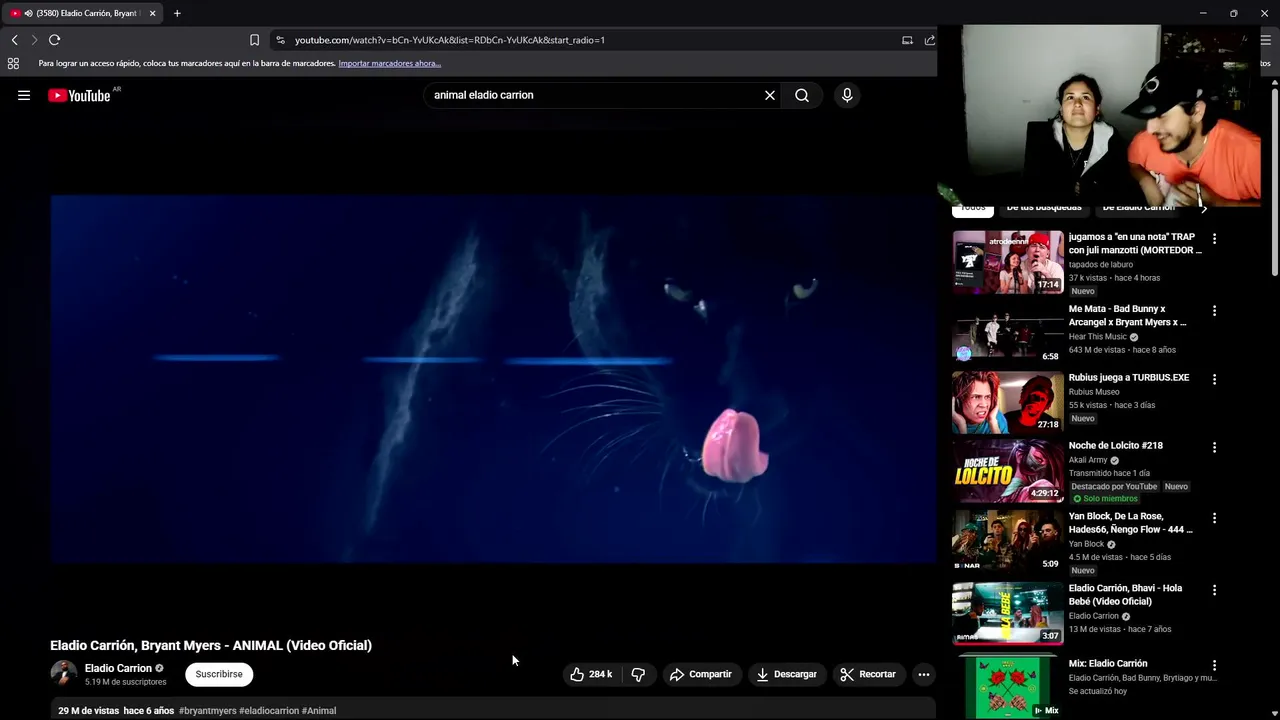1280x720 pixels.
Task: Clear the search box text
Action: pos(770,95)
